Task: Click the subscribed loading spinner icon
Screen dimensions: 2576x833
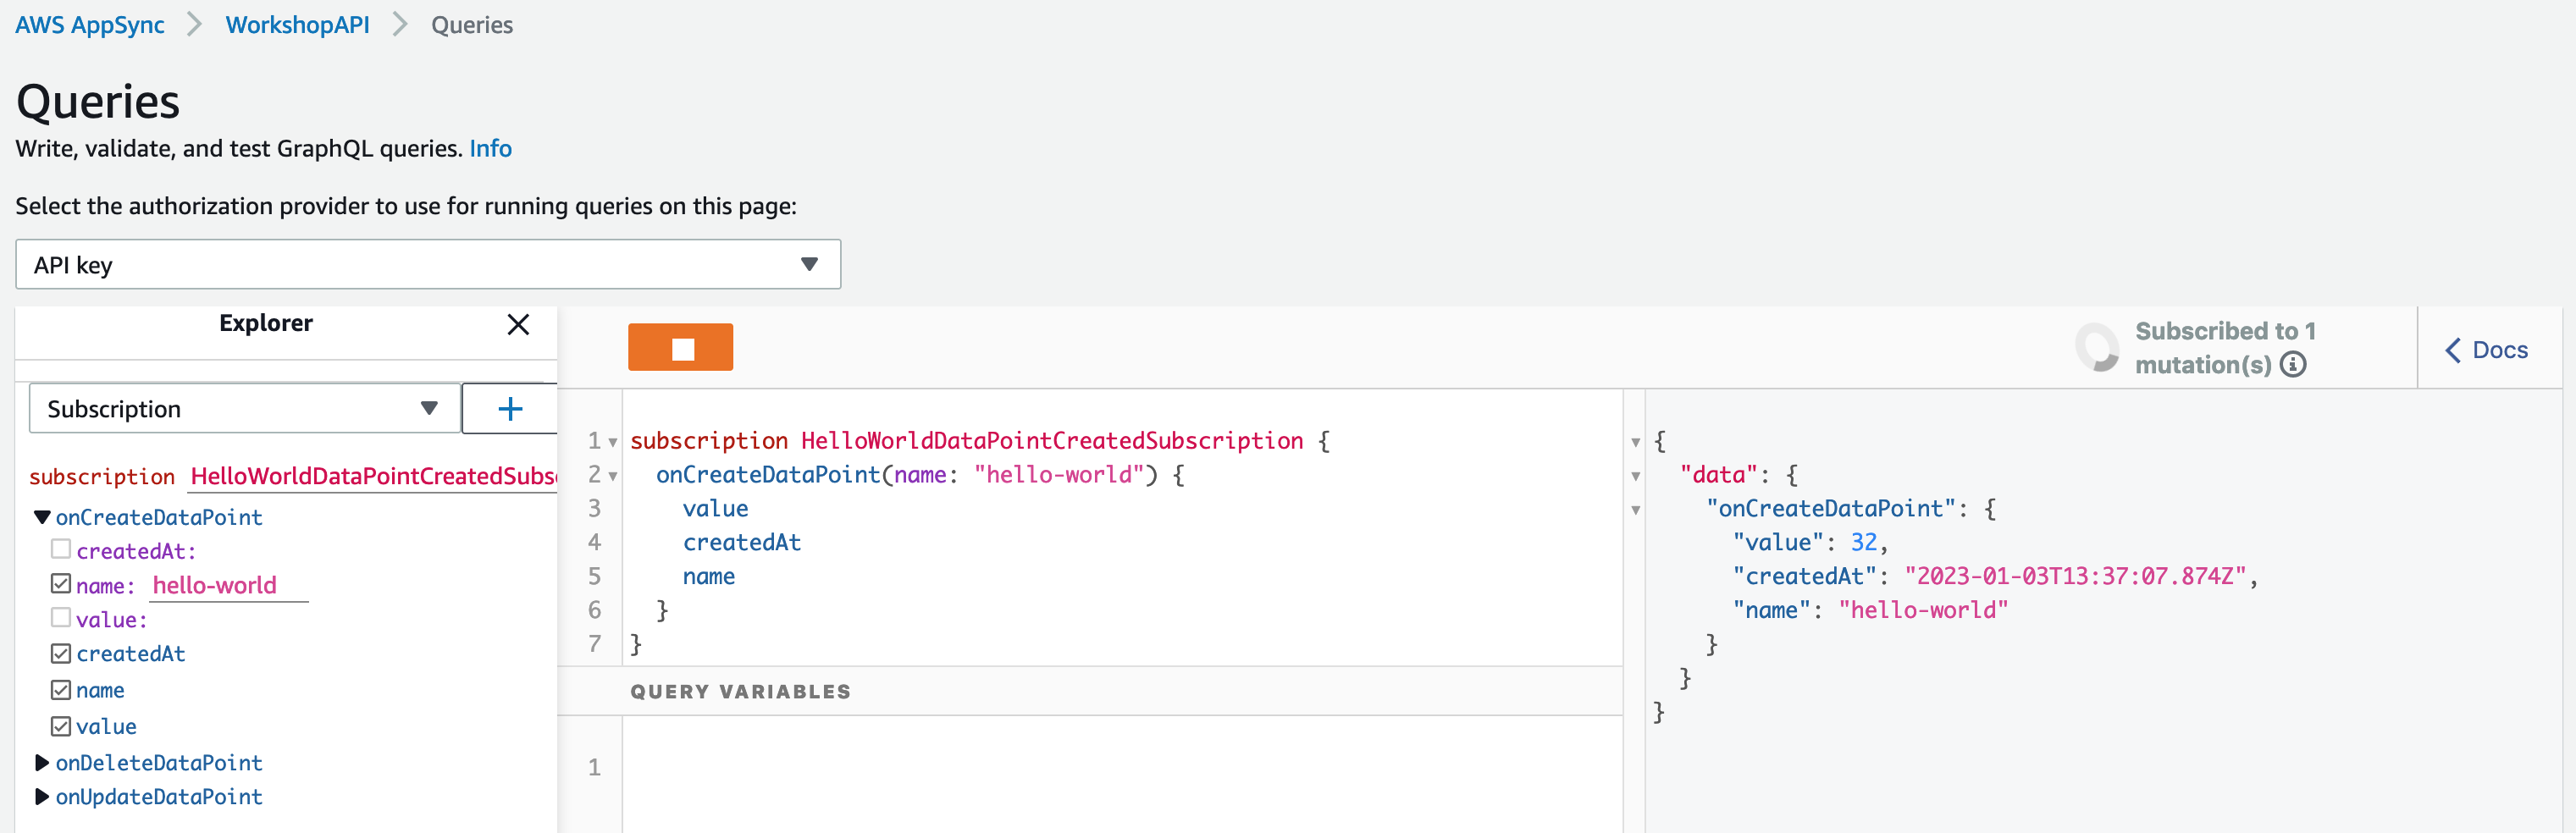Action: pyautogui.click(x=2097, y=347)
